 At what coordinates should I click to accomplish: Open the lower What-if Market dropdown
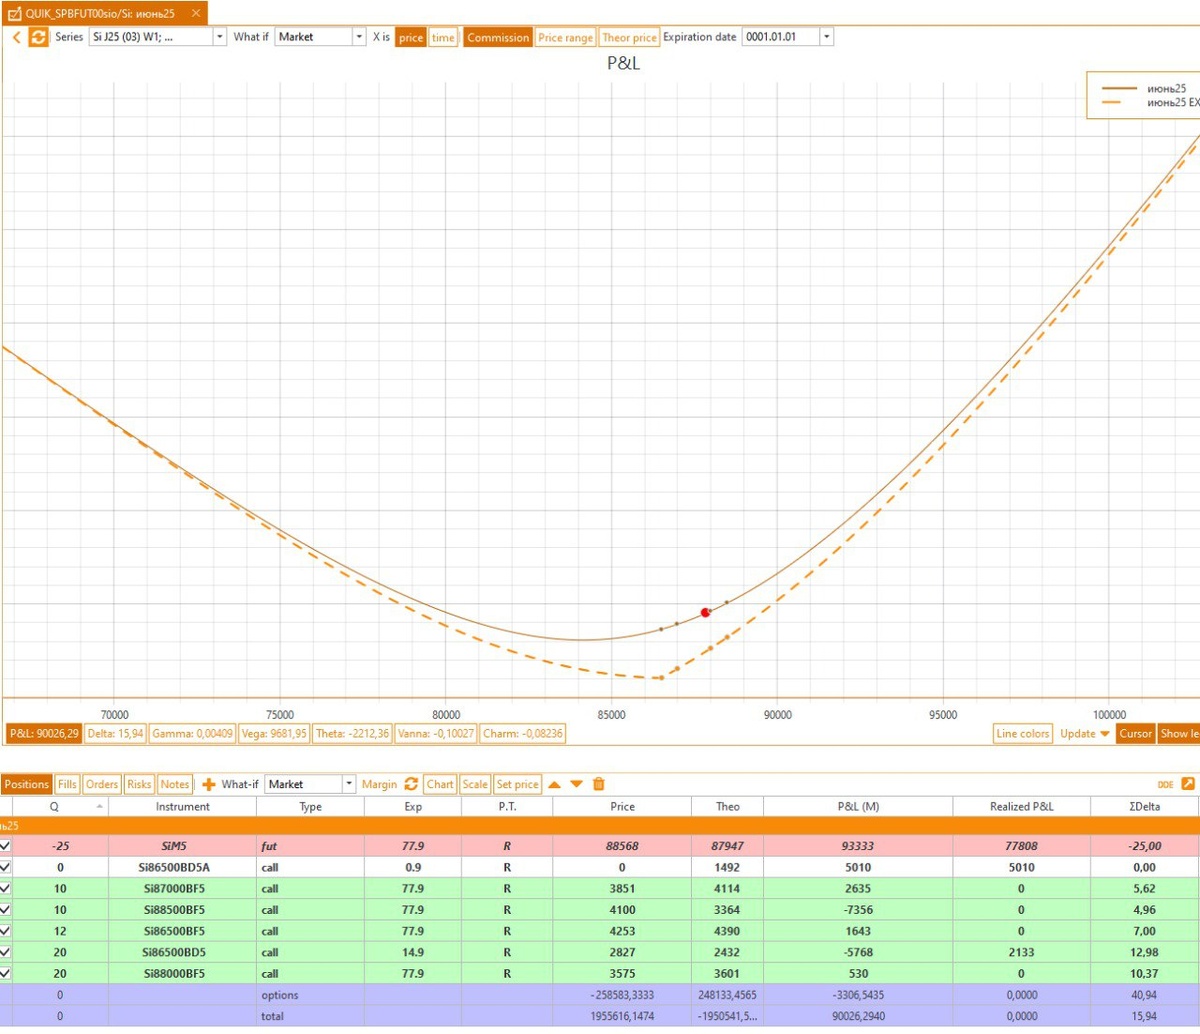(349, 784)
